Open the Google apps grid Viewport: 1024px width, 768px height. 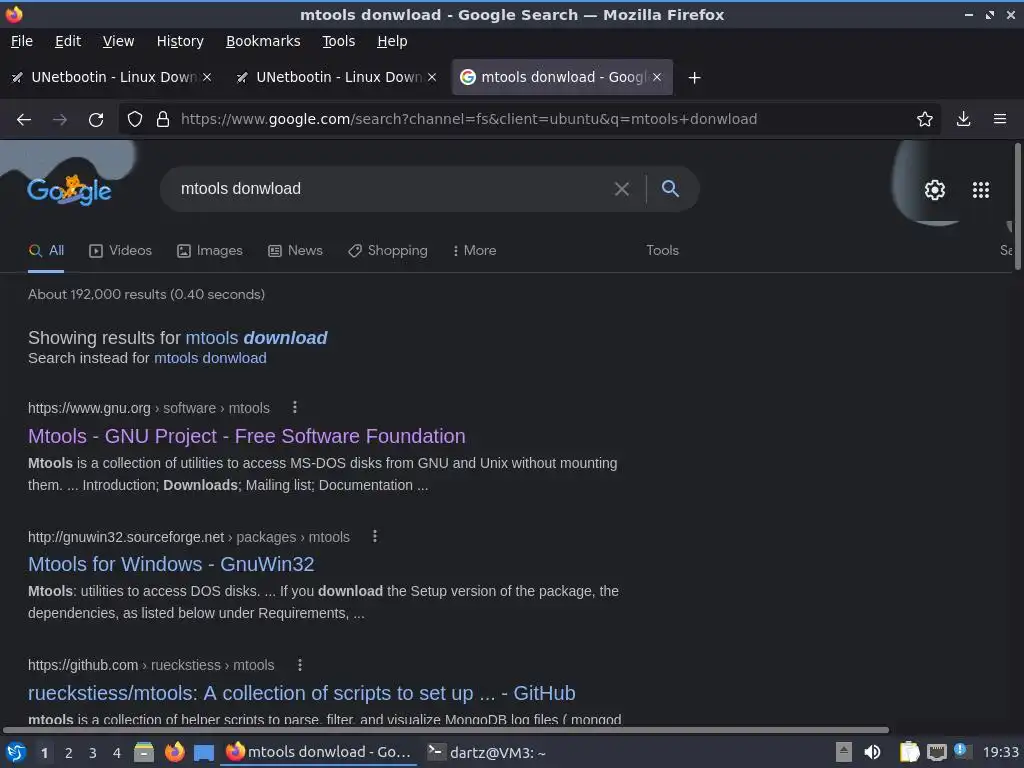981,190
